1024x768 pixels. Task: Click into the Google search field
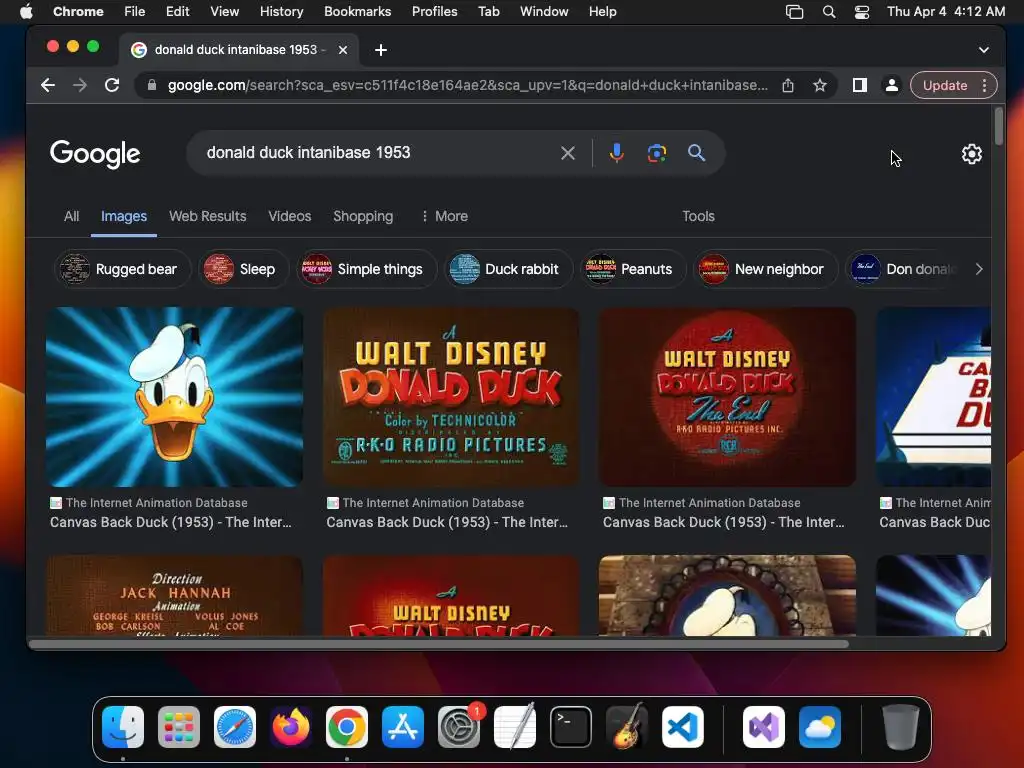(379, 153)
